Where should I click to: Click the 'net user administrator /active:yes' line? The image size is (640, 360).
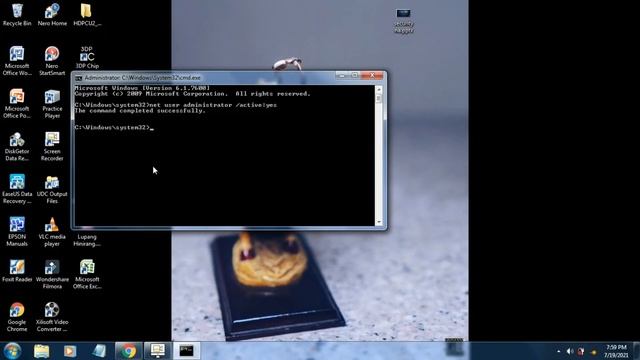click(176, 105)
